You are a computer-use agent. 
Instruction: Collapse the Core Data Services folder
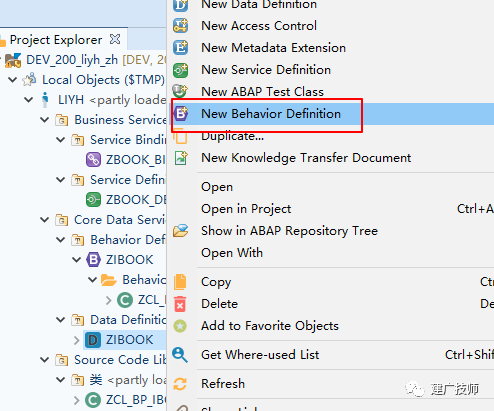coord(45,220)
